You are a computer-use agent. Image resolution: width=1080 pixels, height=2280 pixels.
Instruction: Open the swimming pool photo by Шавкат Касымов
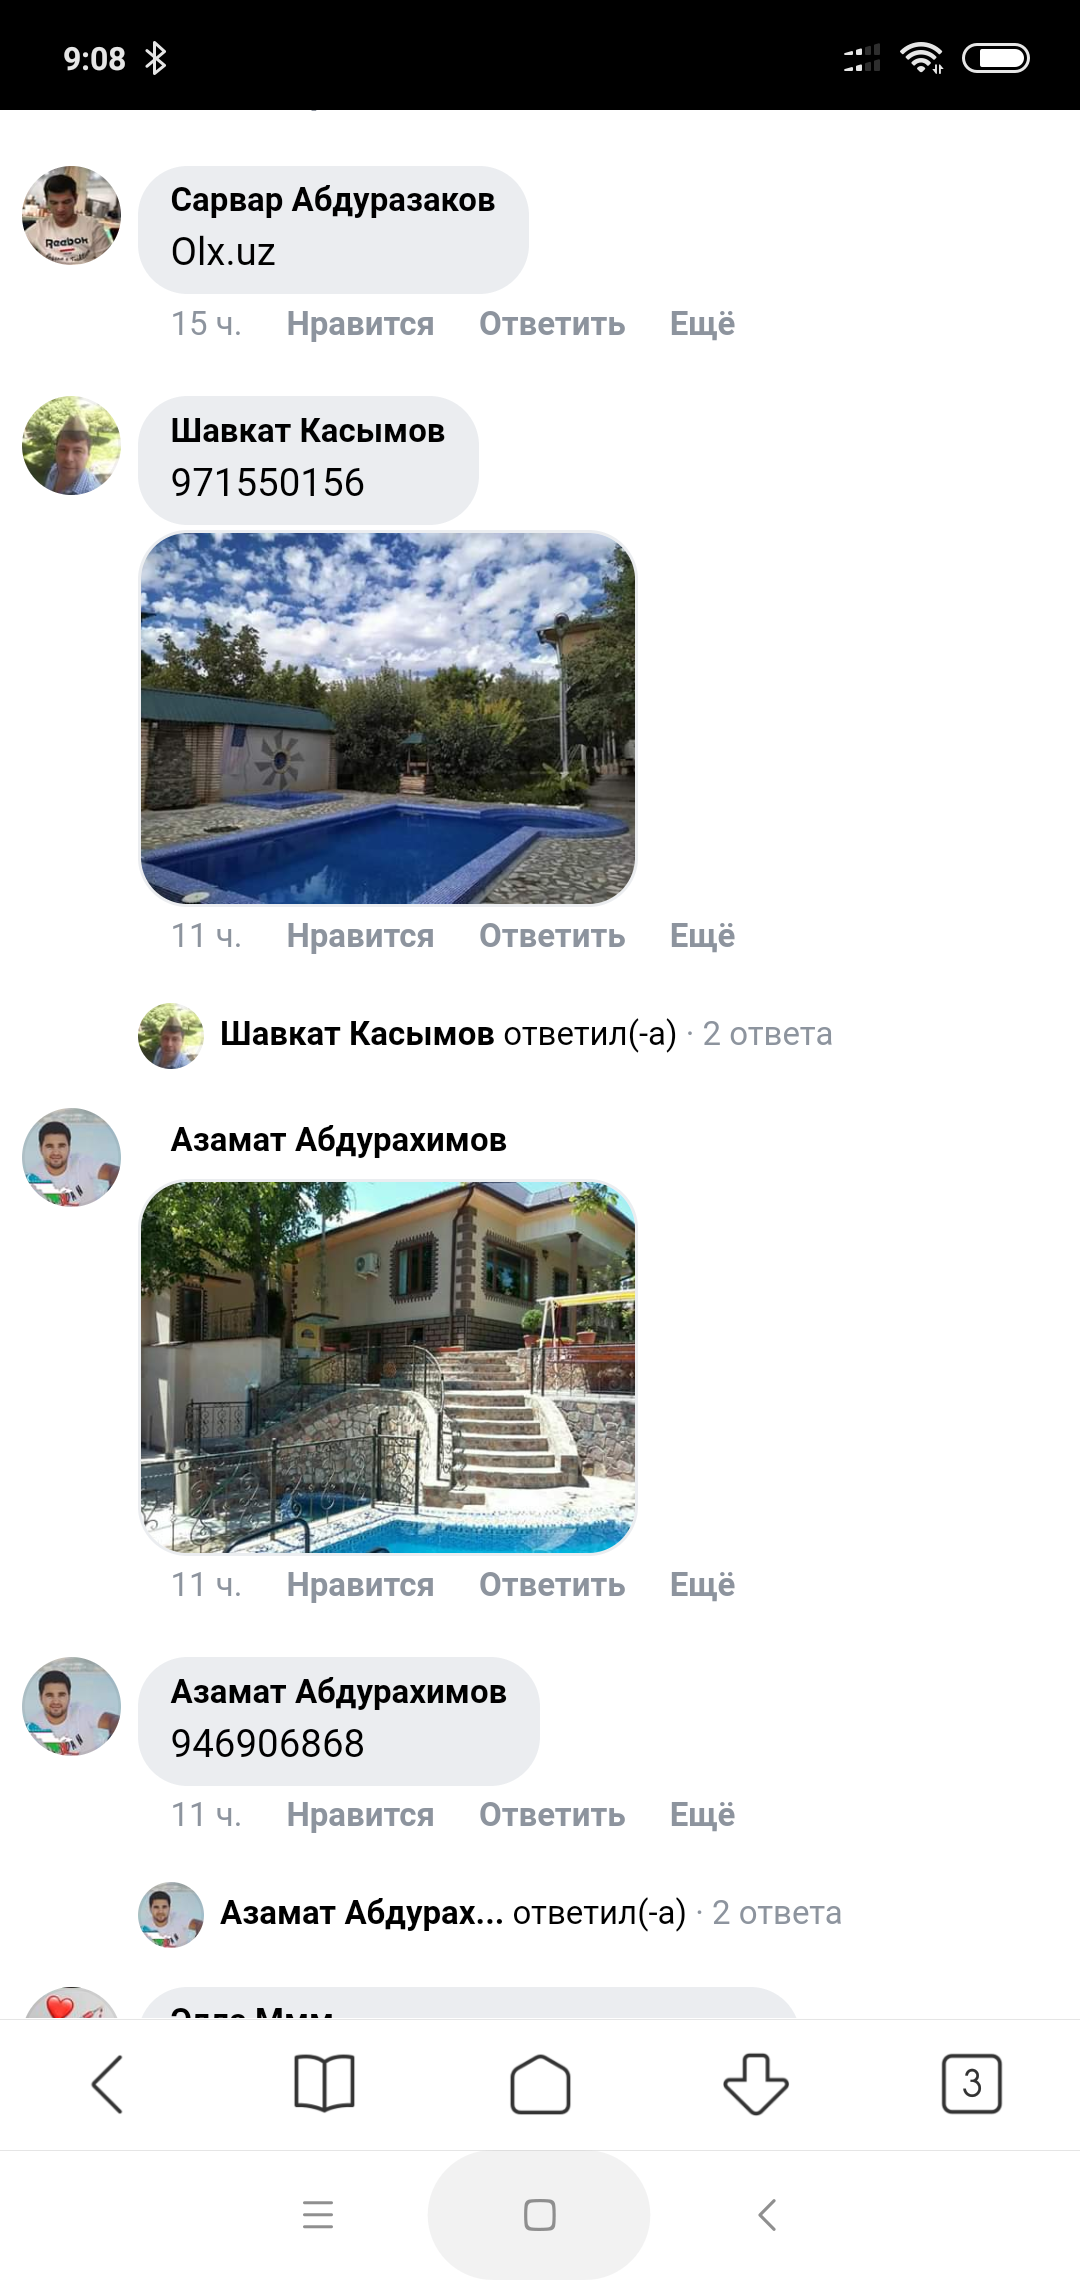pyautogui.click(x=388, y=718)
